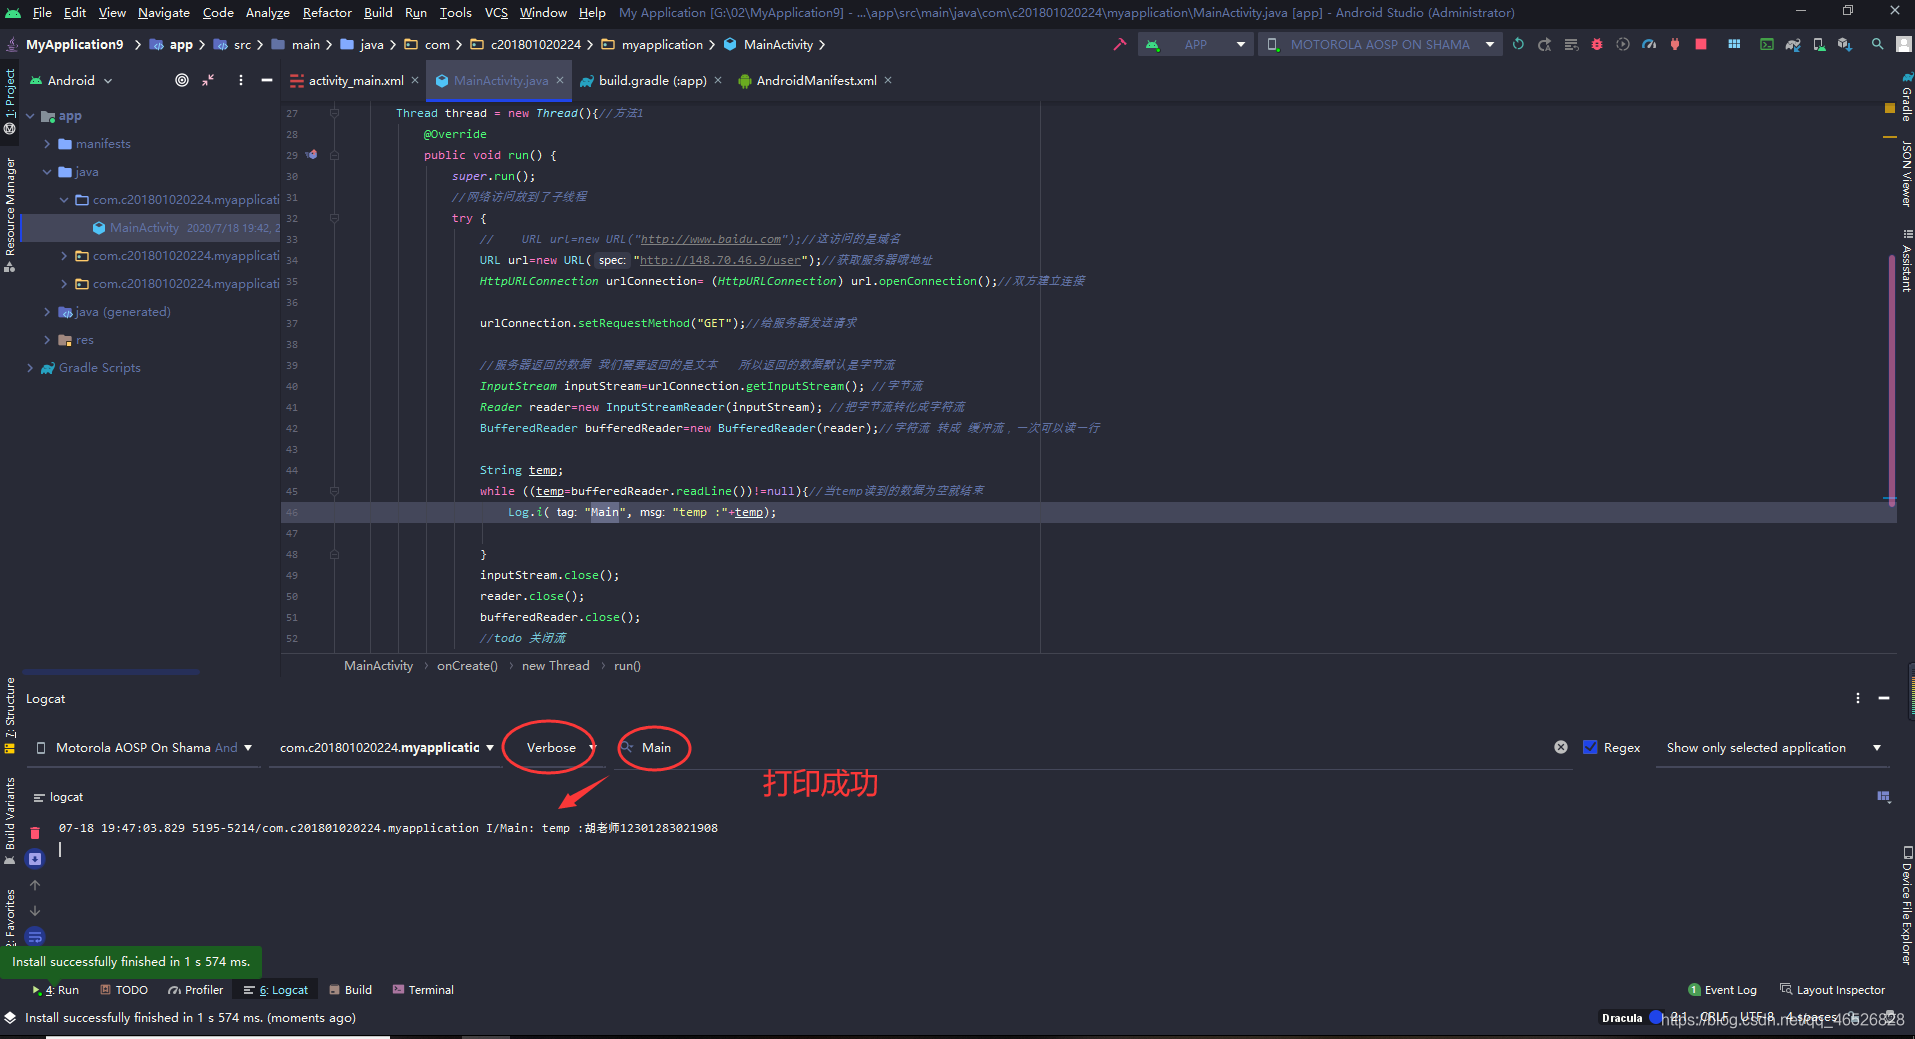This screenshot has width=1915, height=1039.
Task: Click the green terminal toolbar icon
Action: pyautogui.click(x=1767, y=44)
